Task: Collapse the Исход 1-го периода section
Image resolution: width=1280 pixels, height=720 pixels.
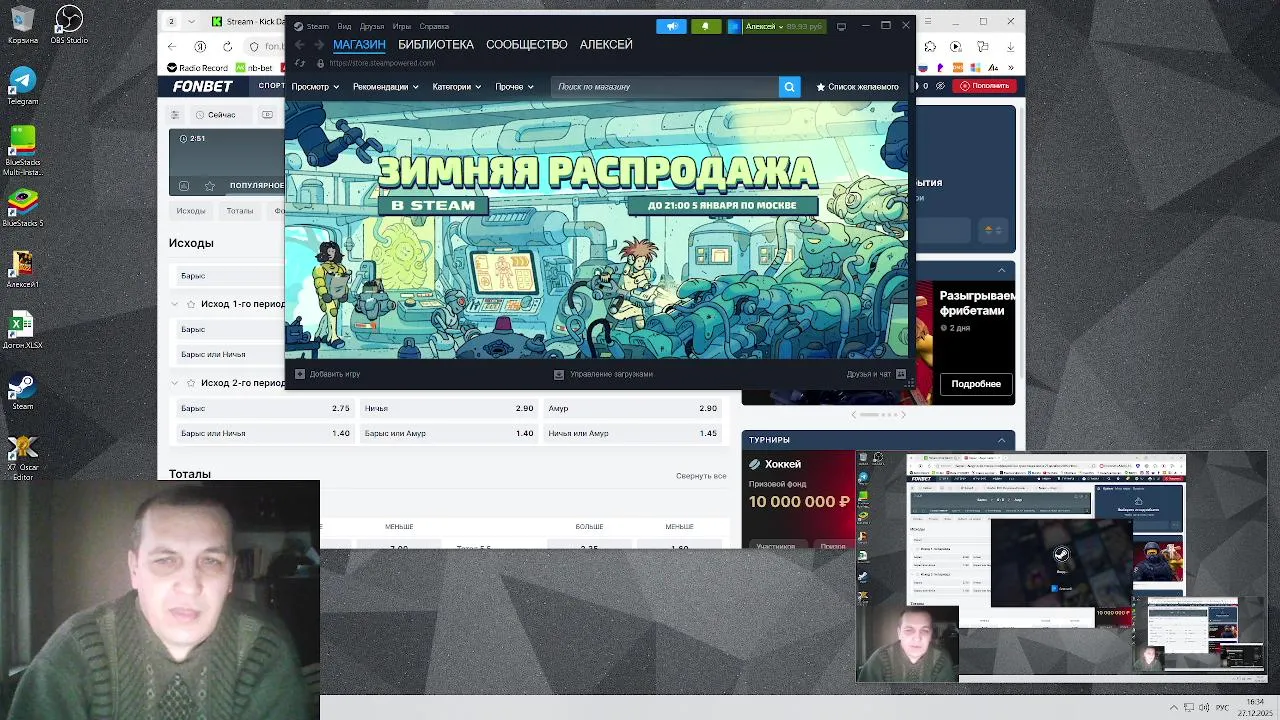Action: coord(175,304)
